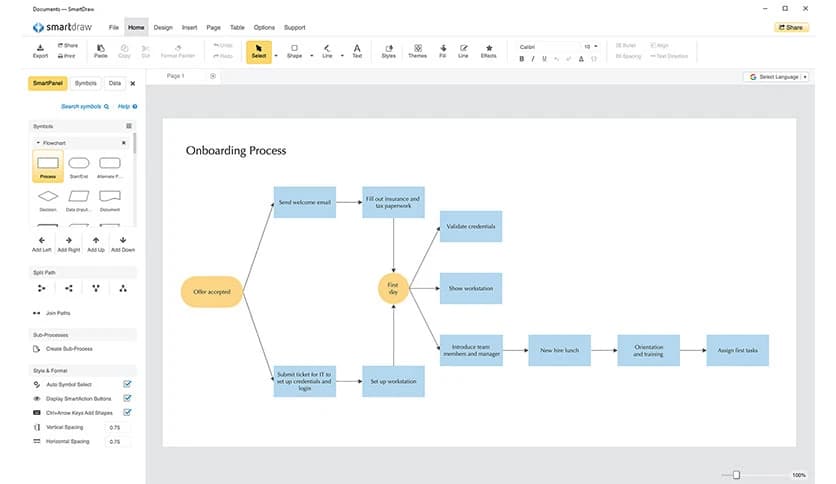Click the Vertical Spacing value field
The image size is (836, 484).
pyautogui.click(x=115, y=427)
